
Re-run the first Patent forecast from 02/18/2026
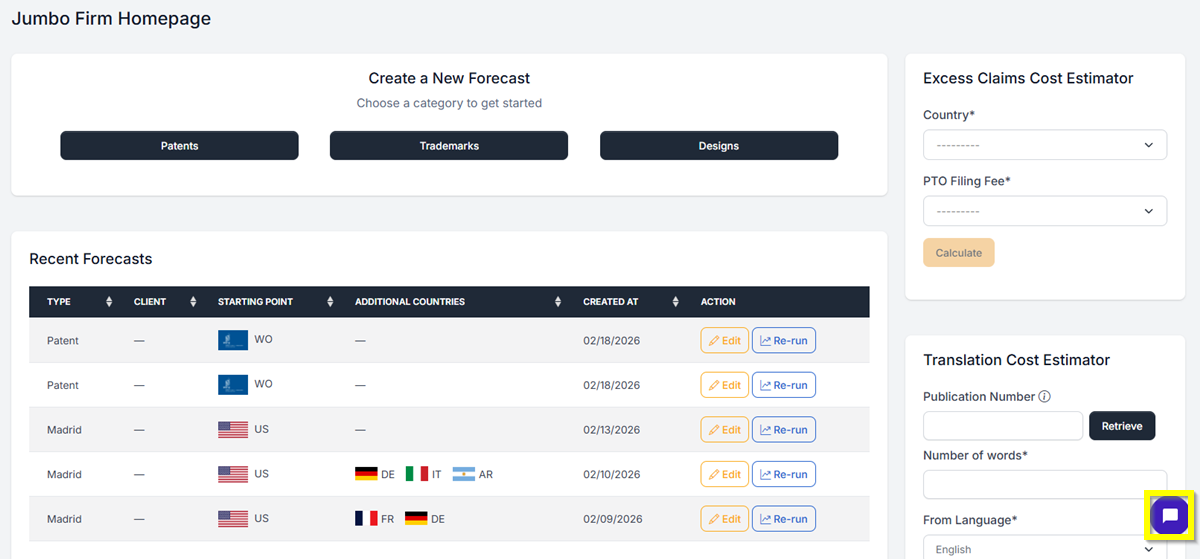click(x=784, y=341)
